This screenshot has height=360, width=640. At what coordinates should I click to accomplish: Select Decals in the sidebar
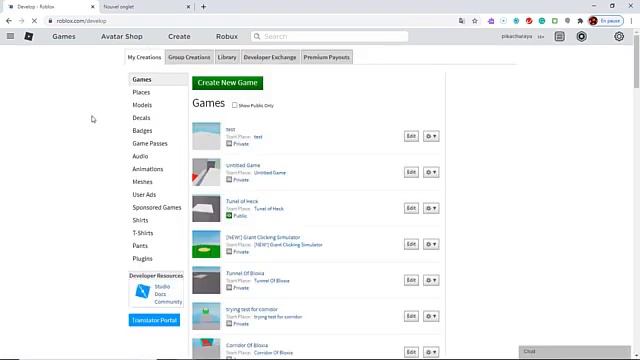(141, 118)
